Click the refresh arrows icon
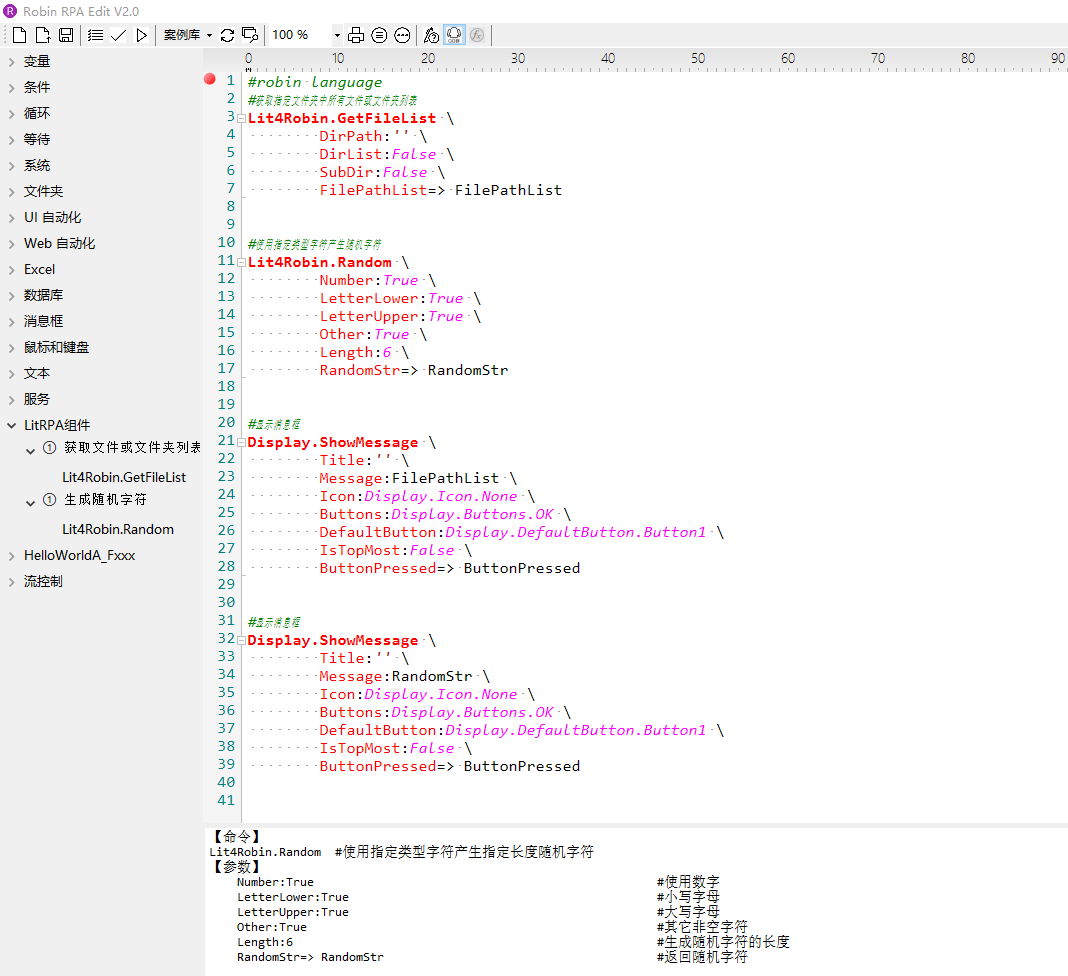The height and width of the screenshot is (976, 1068). click(x=227, y=35)
